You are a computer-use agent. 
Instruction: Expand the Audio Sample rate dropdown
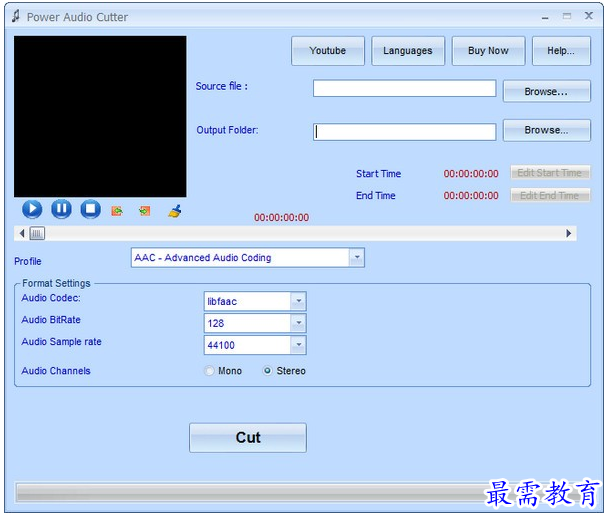[298, 345]
